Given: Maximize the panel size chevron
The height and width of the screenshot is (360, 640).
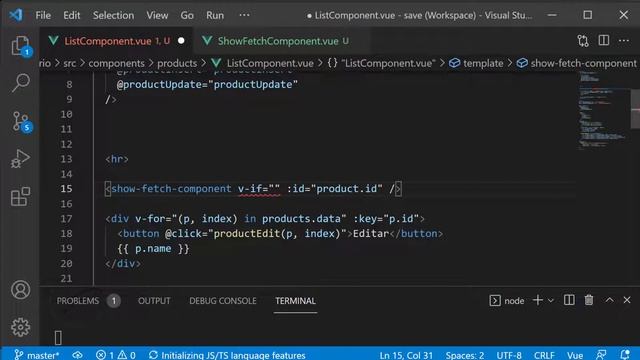Looking at the screenshot, I should (x=609, y=300).
